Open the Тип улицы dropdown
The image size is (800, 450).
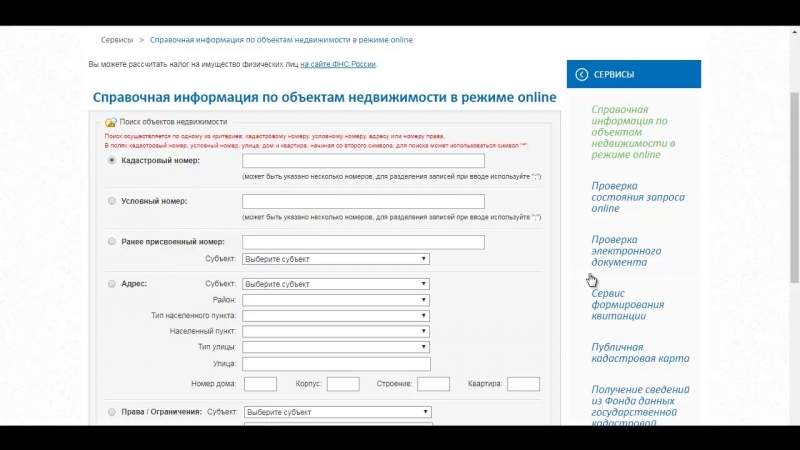[x=336, y=347]
